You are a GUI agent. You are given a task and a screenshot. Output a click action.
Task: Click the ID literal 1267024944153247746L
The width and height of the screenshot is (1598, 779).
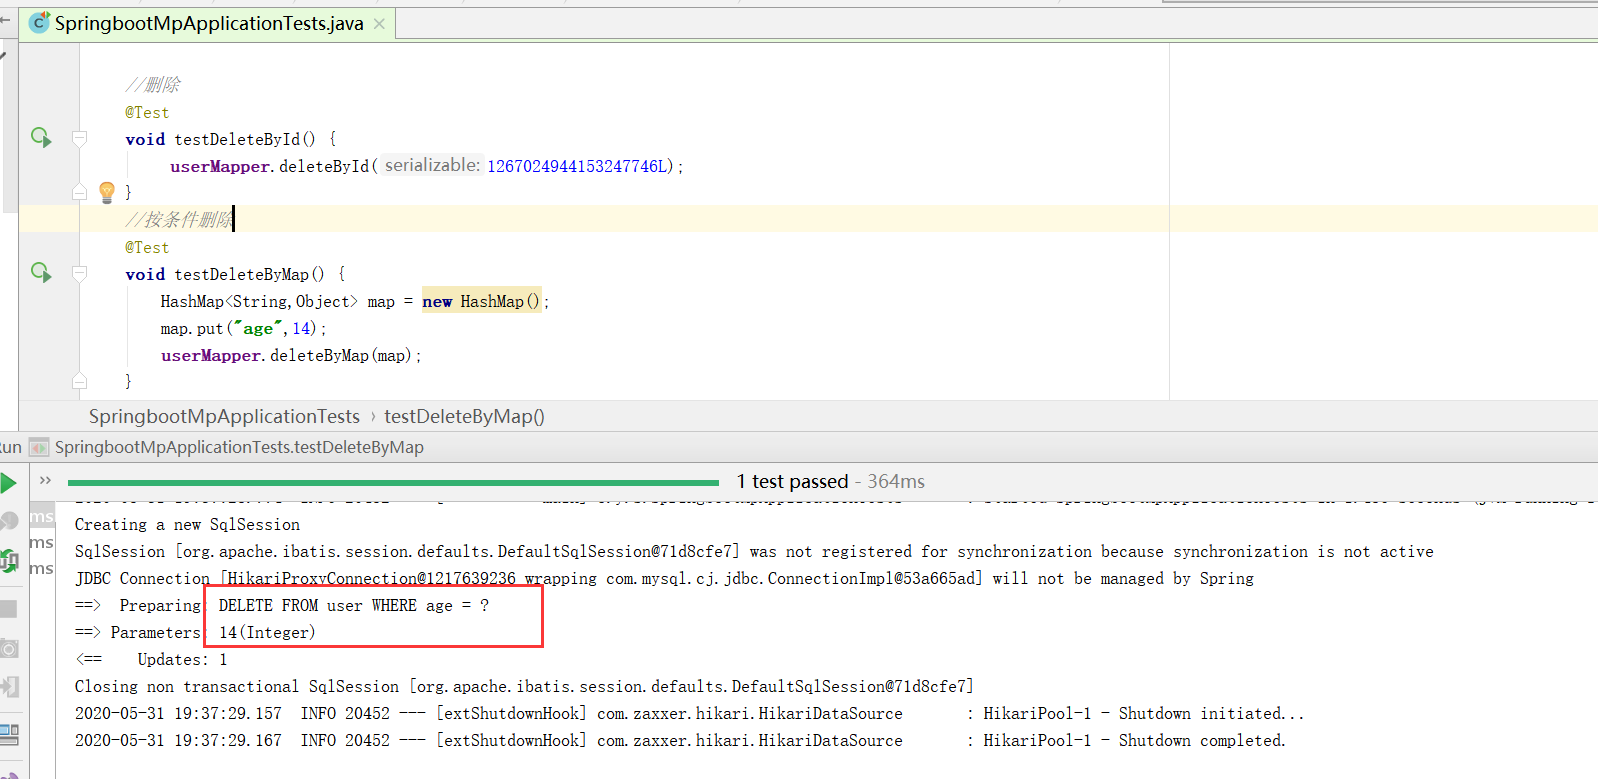[x=576, y=166]
